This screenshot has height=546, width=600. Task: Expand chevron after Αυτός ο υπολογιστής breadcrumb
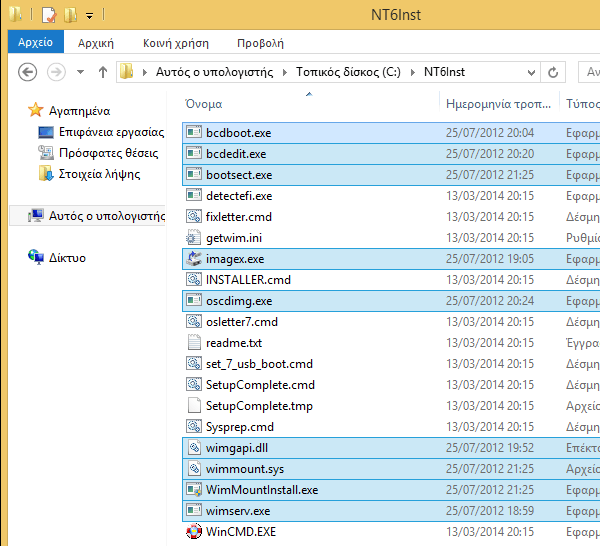pos(284,72)
